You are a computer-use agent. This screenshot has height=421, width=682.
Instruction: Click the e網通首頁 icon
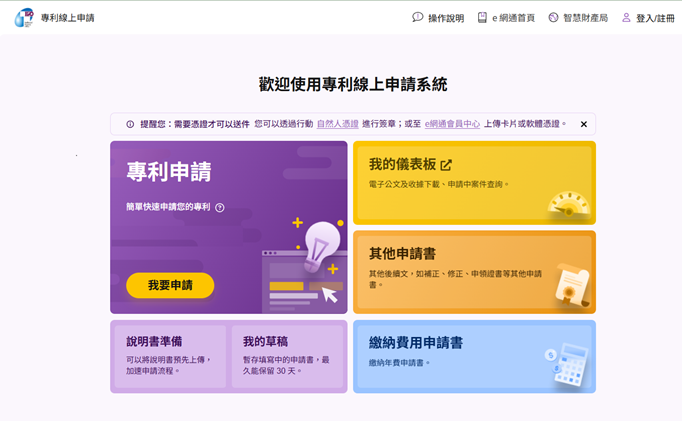click(x=482, y=17)
